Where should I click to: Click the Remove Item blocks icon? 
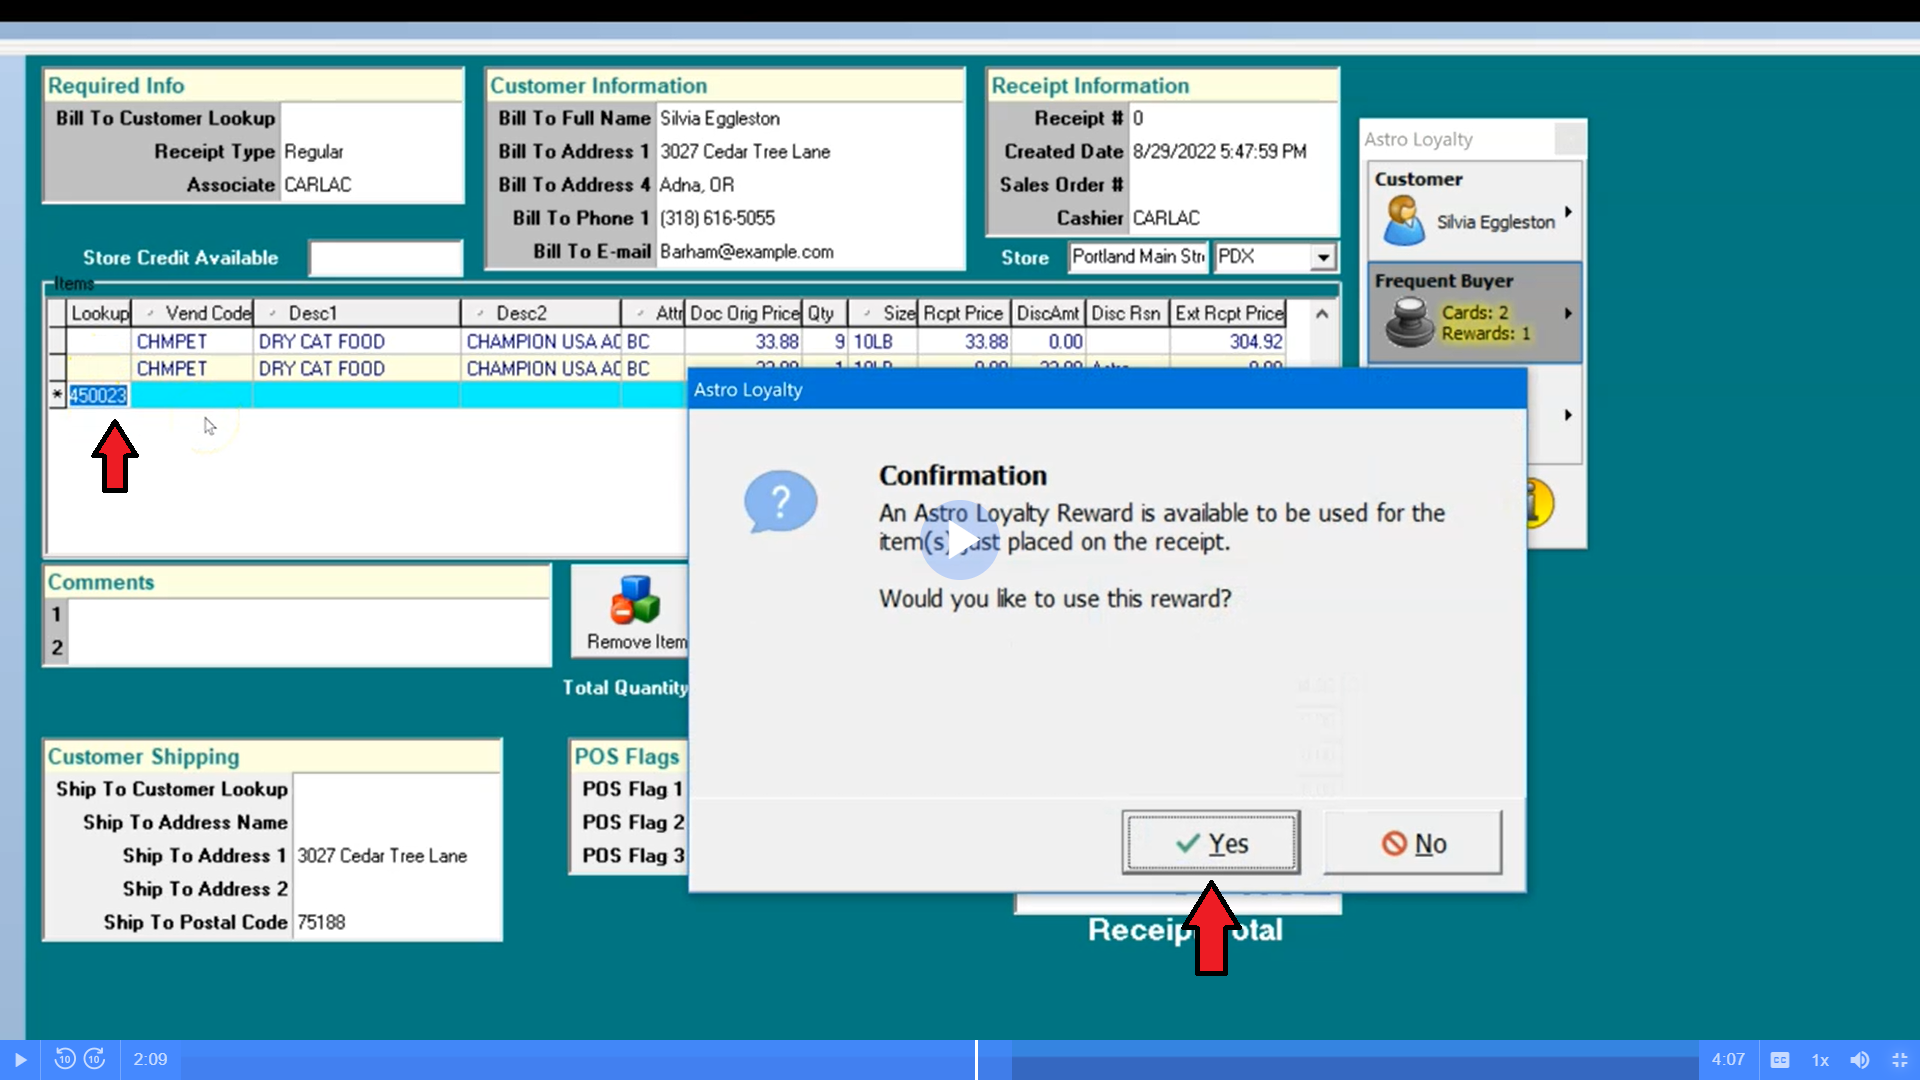pos(635,600)
